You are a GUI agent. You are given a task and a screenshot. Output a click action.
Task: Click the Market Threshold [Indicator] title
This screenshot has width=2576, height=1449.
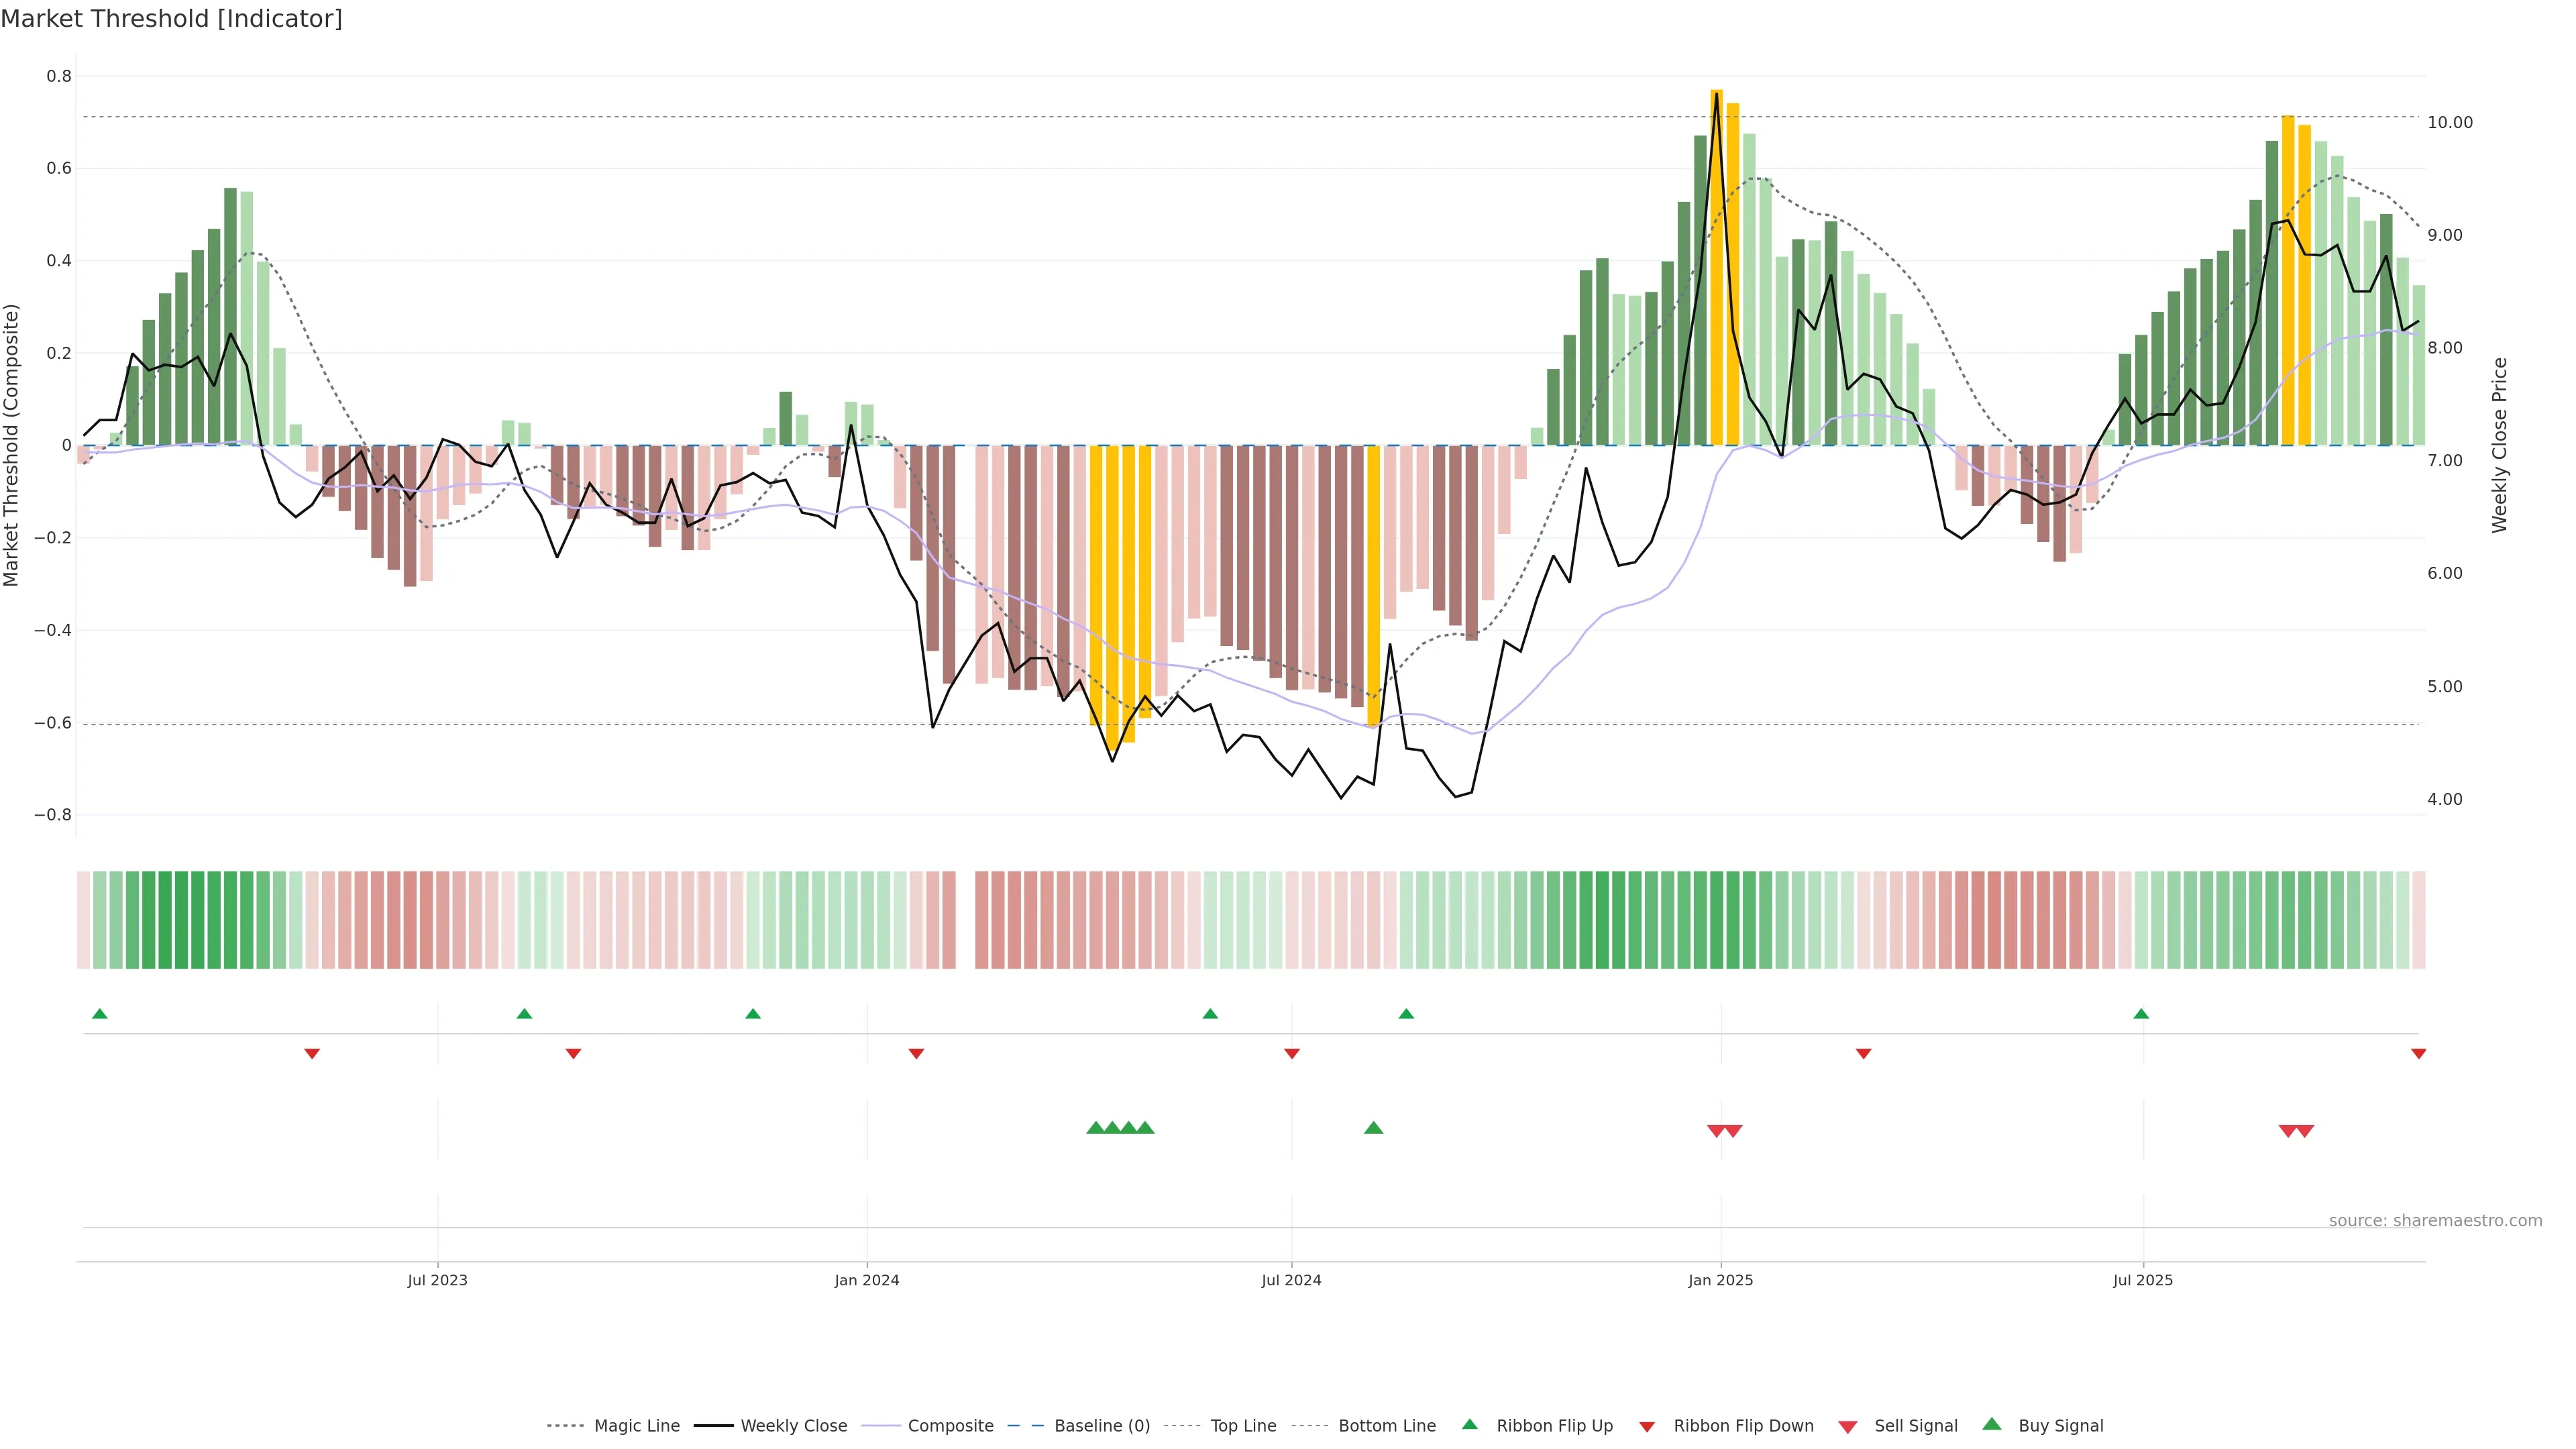171,19
